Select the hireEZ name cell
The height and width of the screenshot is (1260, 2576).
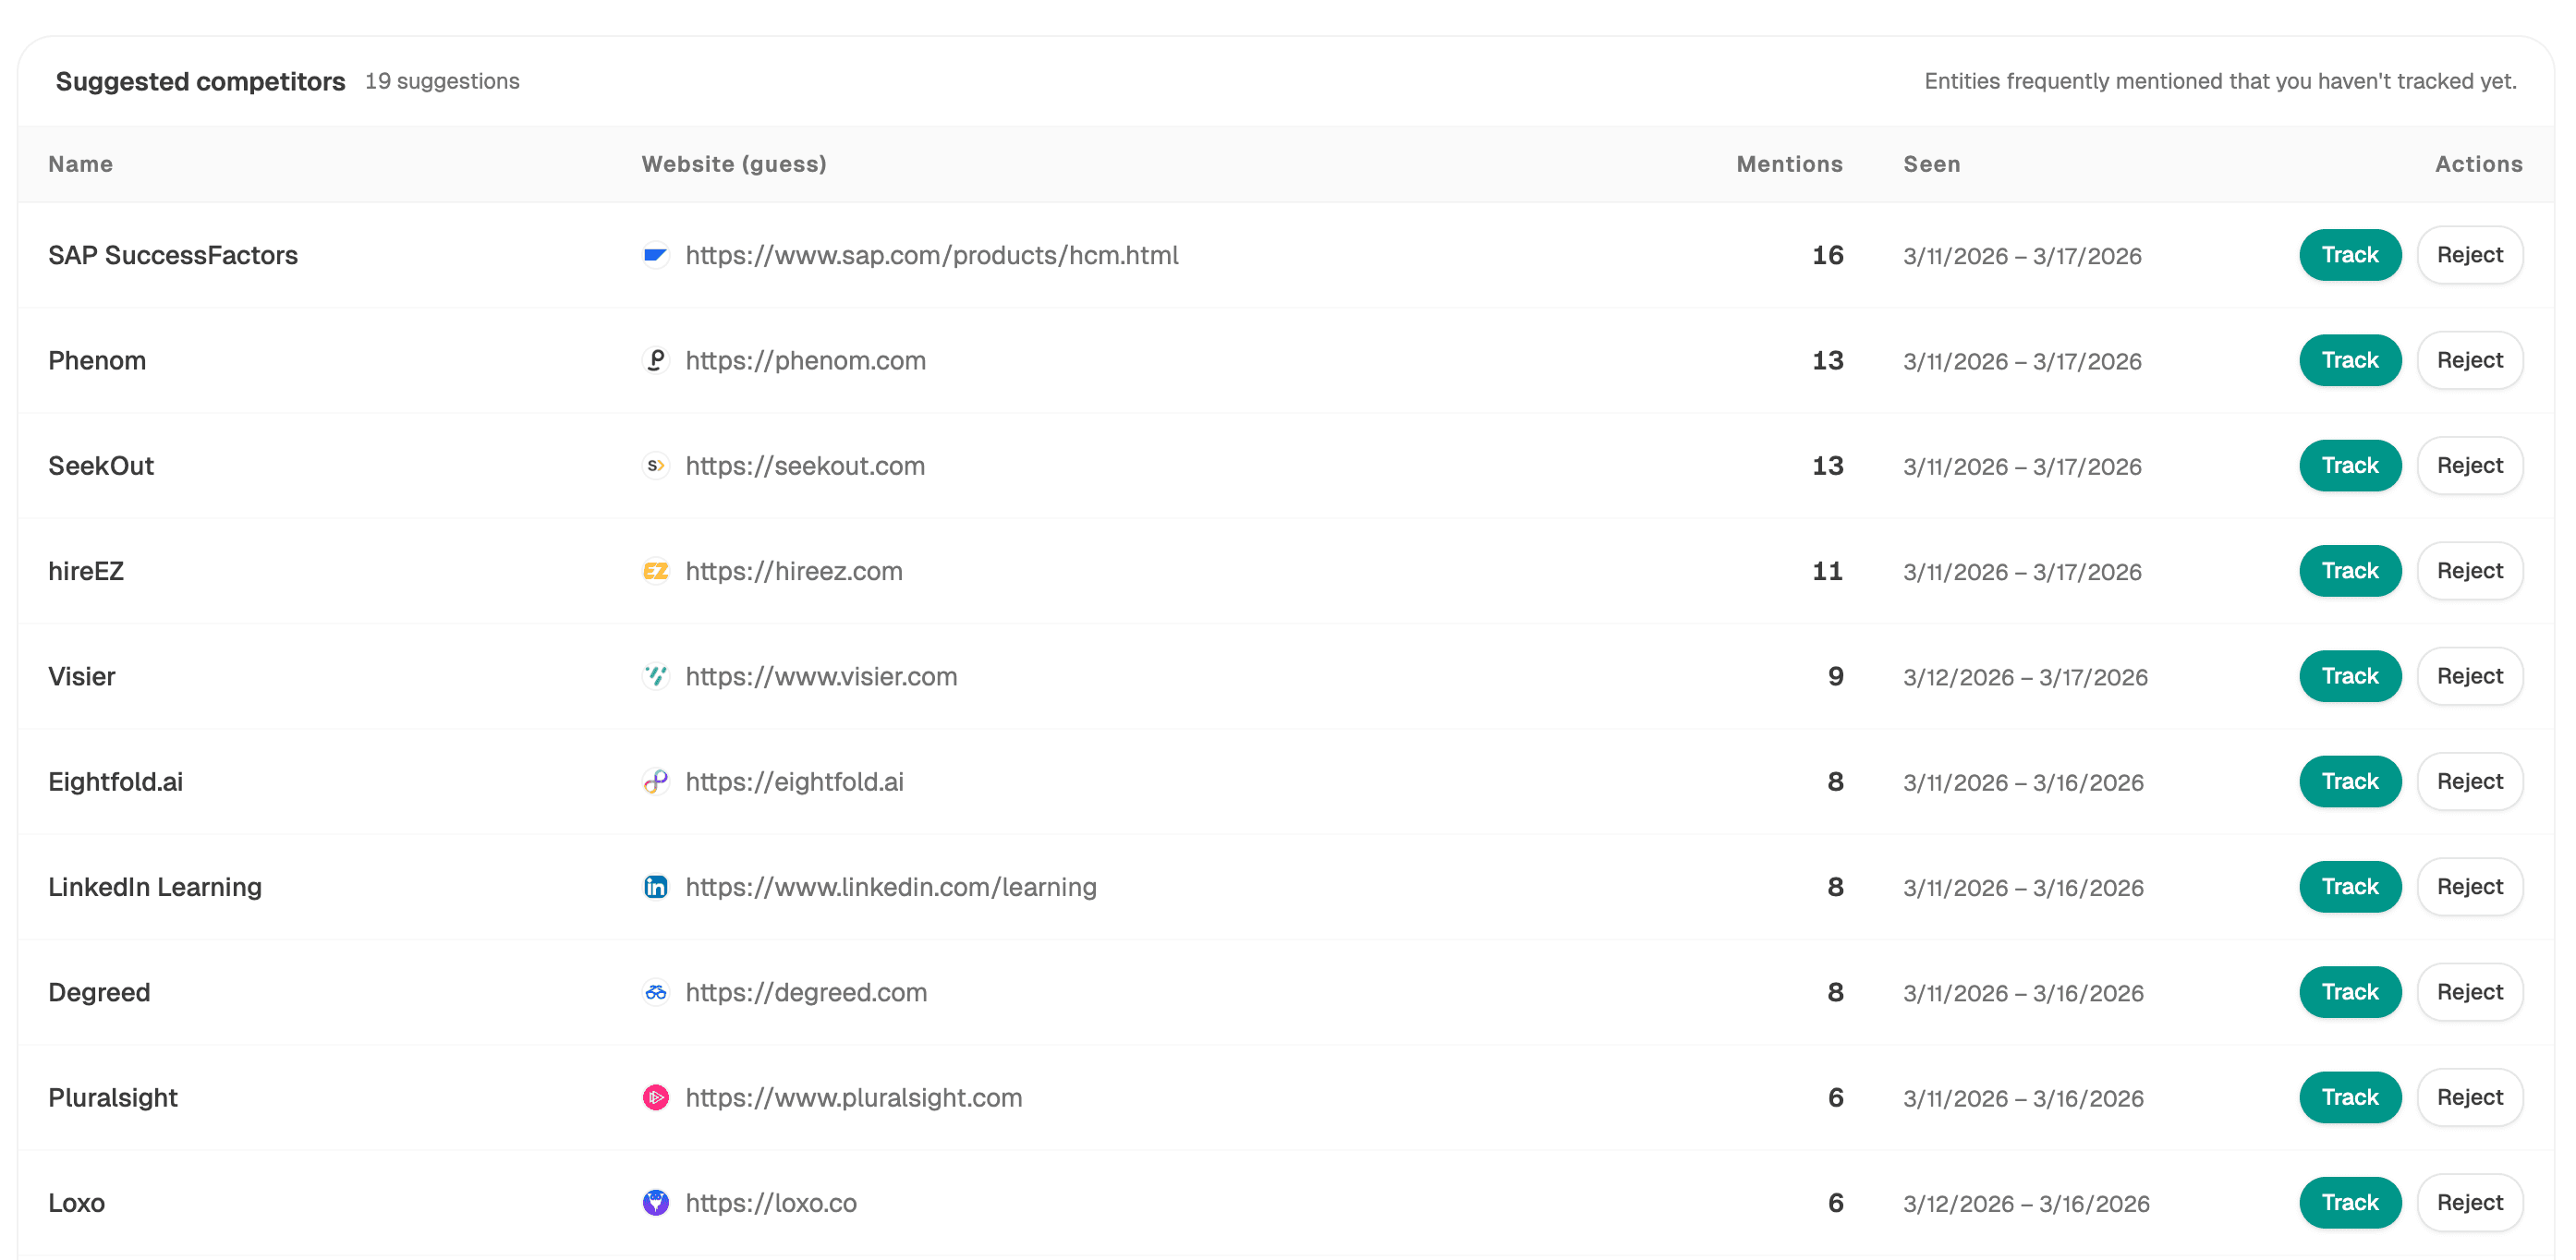click(86, 572)
